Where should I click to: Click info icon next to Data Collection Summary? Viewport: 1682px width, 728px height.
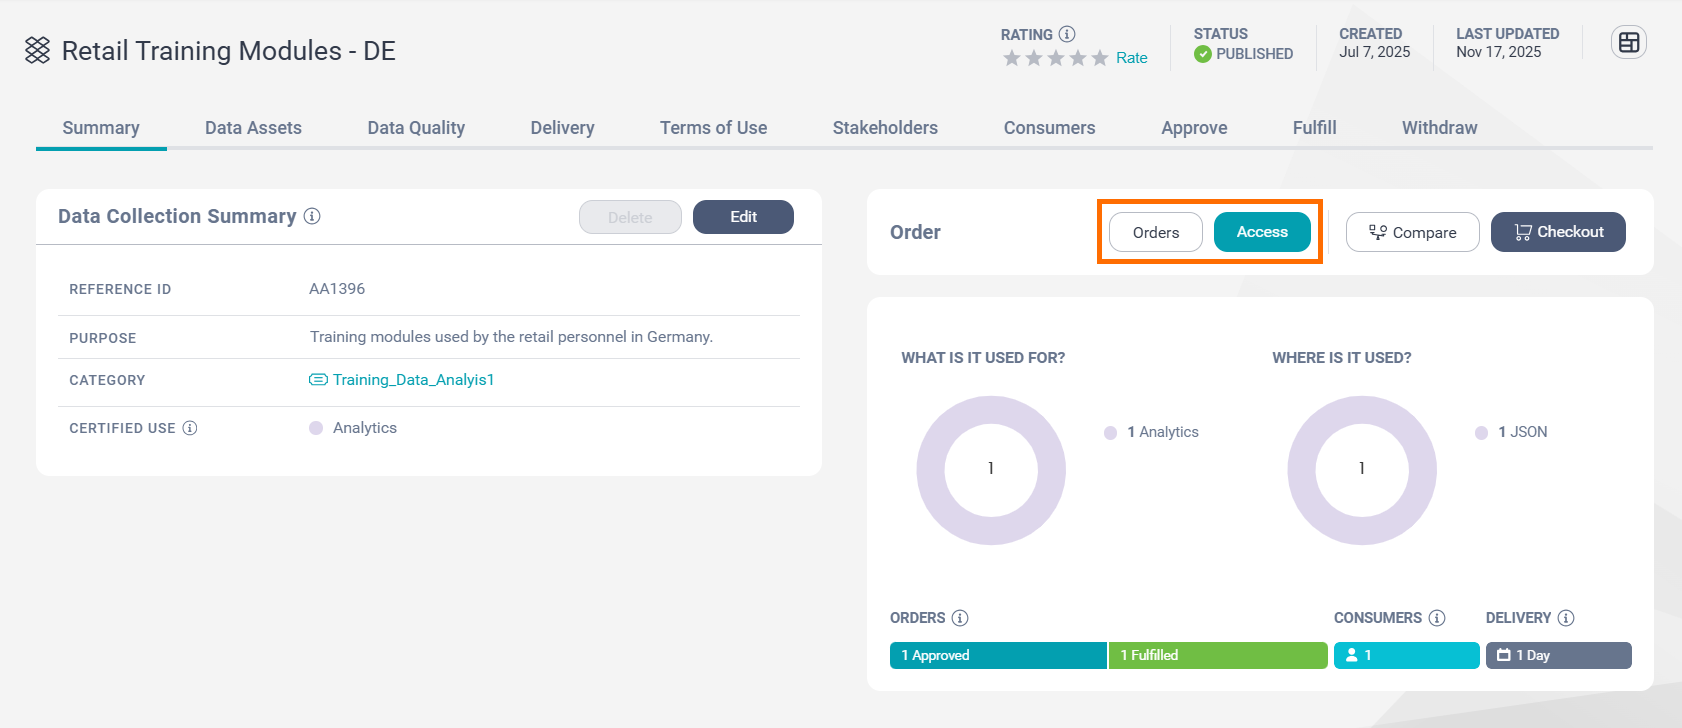pos(312,216)
